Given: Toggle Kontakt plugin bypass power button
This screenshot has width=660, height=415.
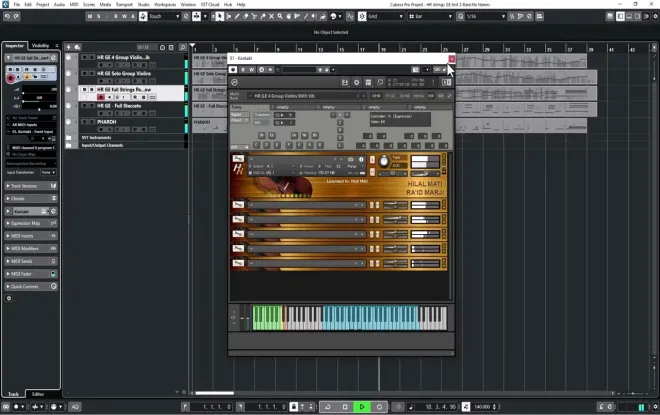Looking at the screenshot, I should click(233, 69).
